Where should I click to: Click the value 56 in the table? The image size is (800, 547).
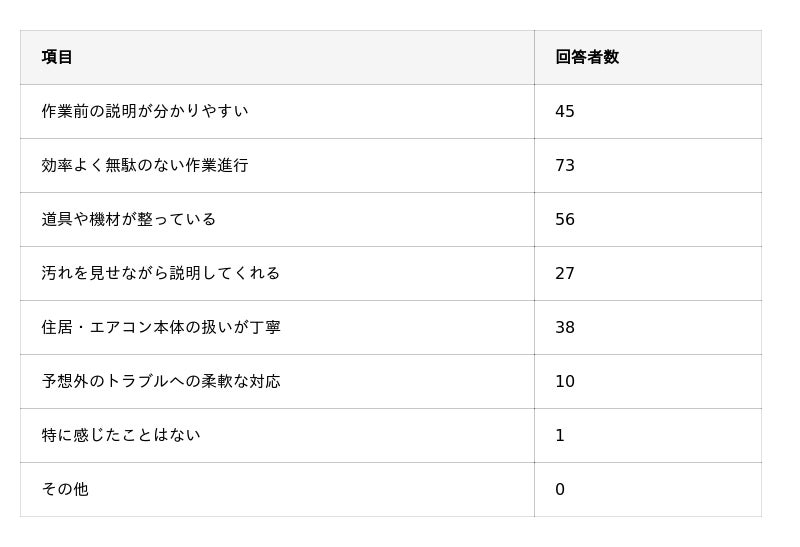point(565,219)
